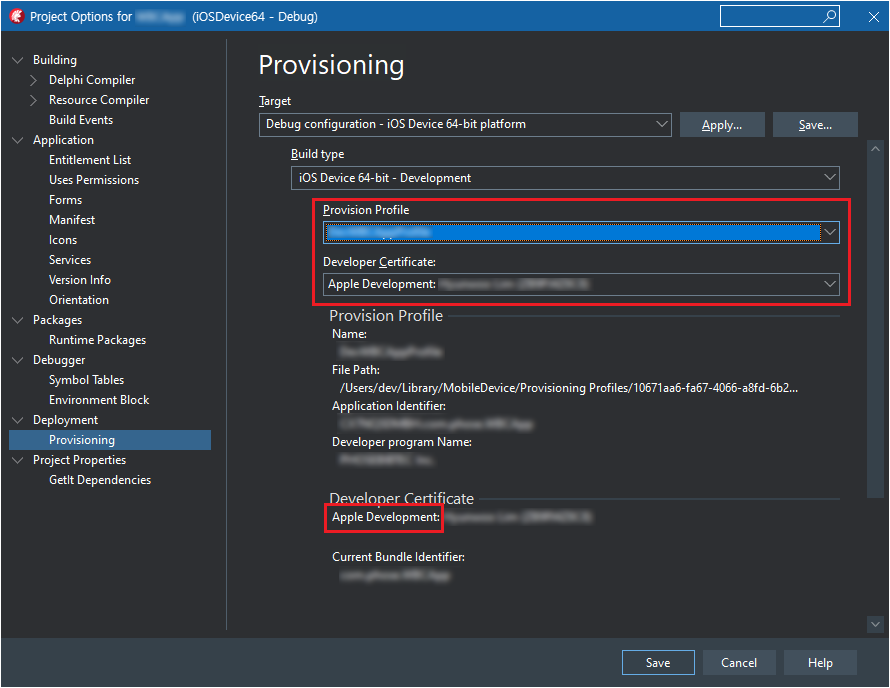Open the Uses Permissions page
Screen dimensions: 890x688
[x=94, y=180]
